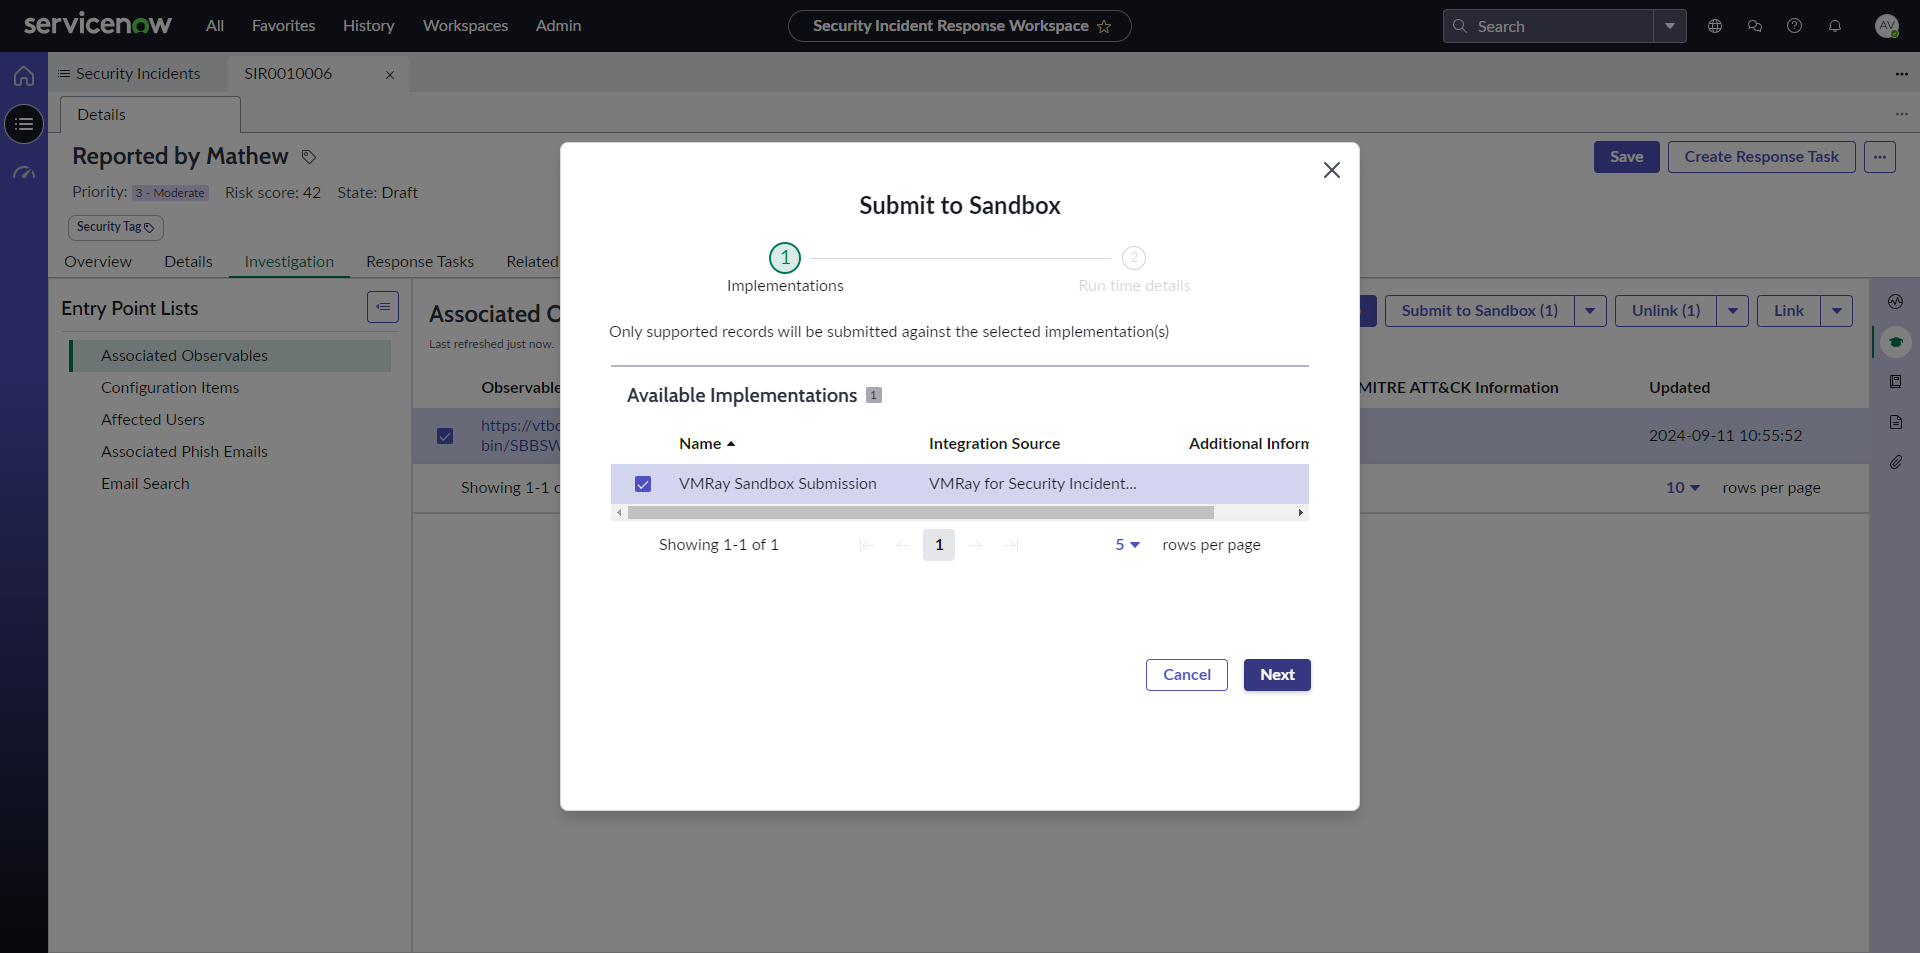Open the search scope dropdown arrow

tap(1669, 26)
